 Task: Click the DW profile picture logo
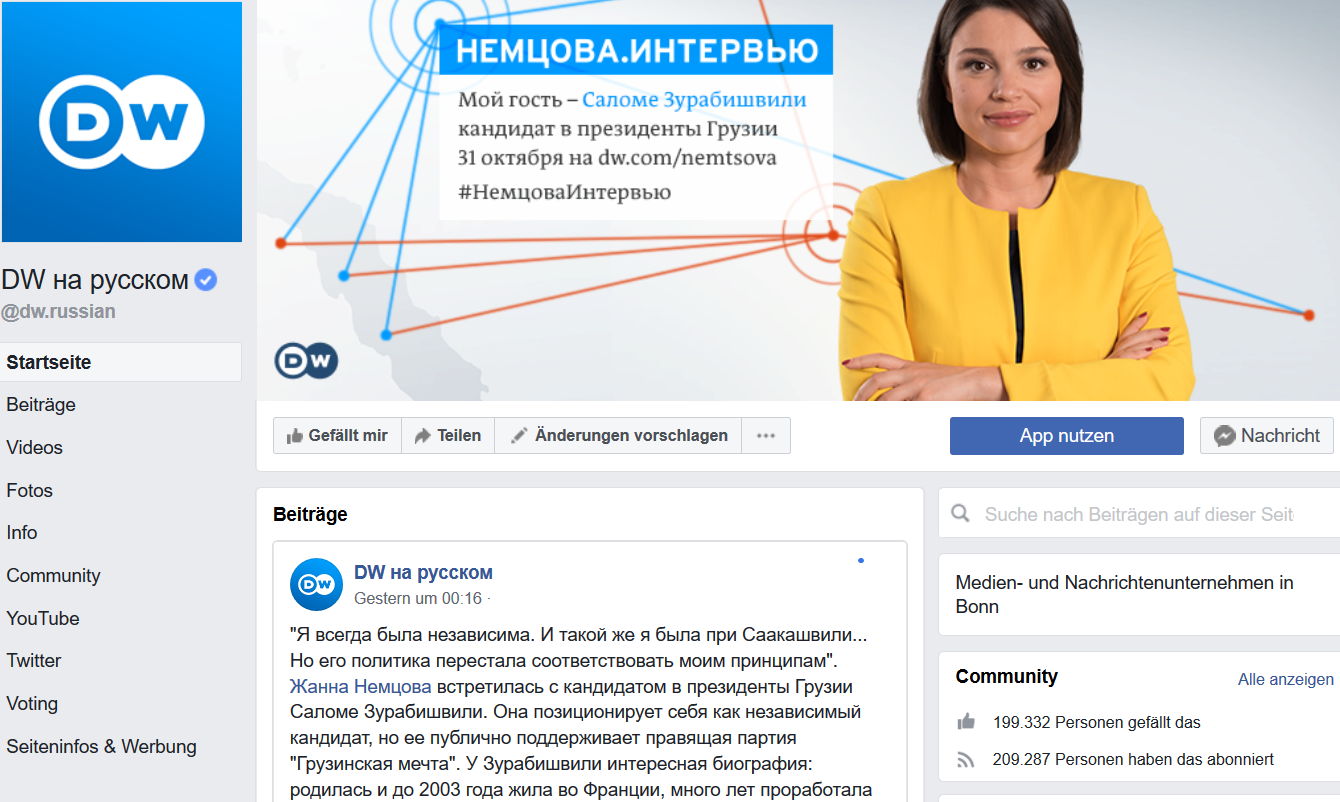point(121,122)
